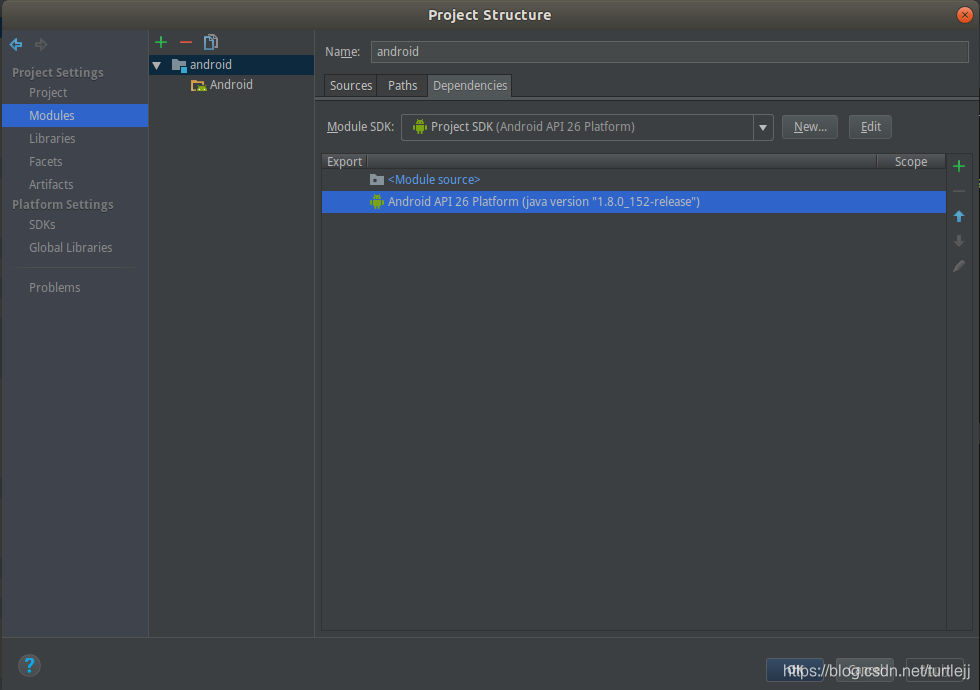The height and width of the screenshot is (690, 980).
Task: Open the SDKs platform settings
Action: coord(42,225)
